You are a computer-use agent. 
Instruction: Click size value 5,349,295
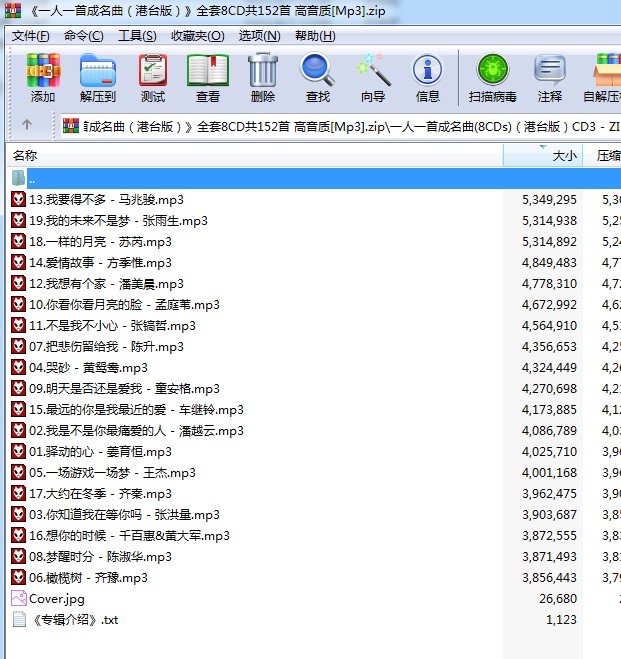(x=549, y=200)
